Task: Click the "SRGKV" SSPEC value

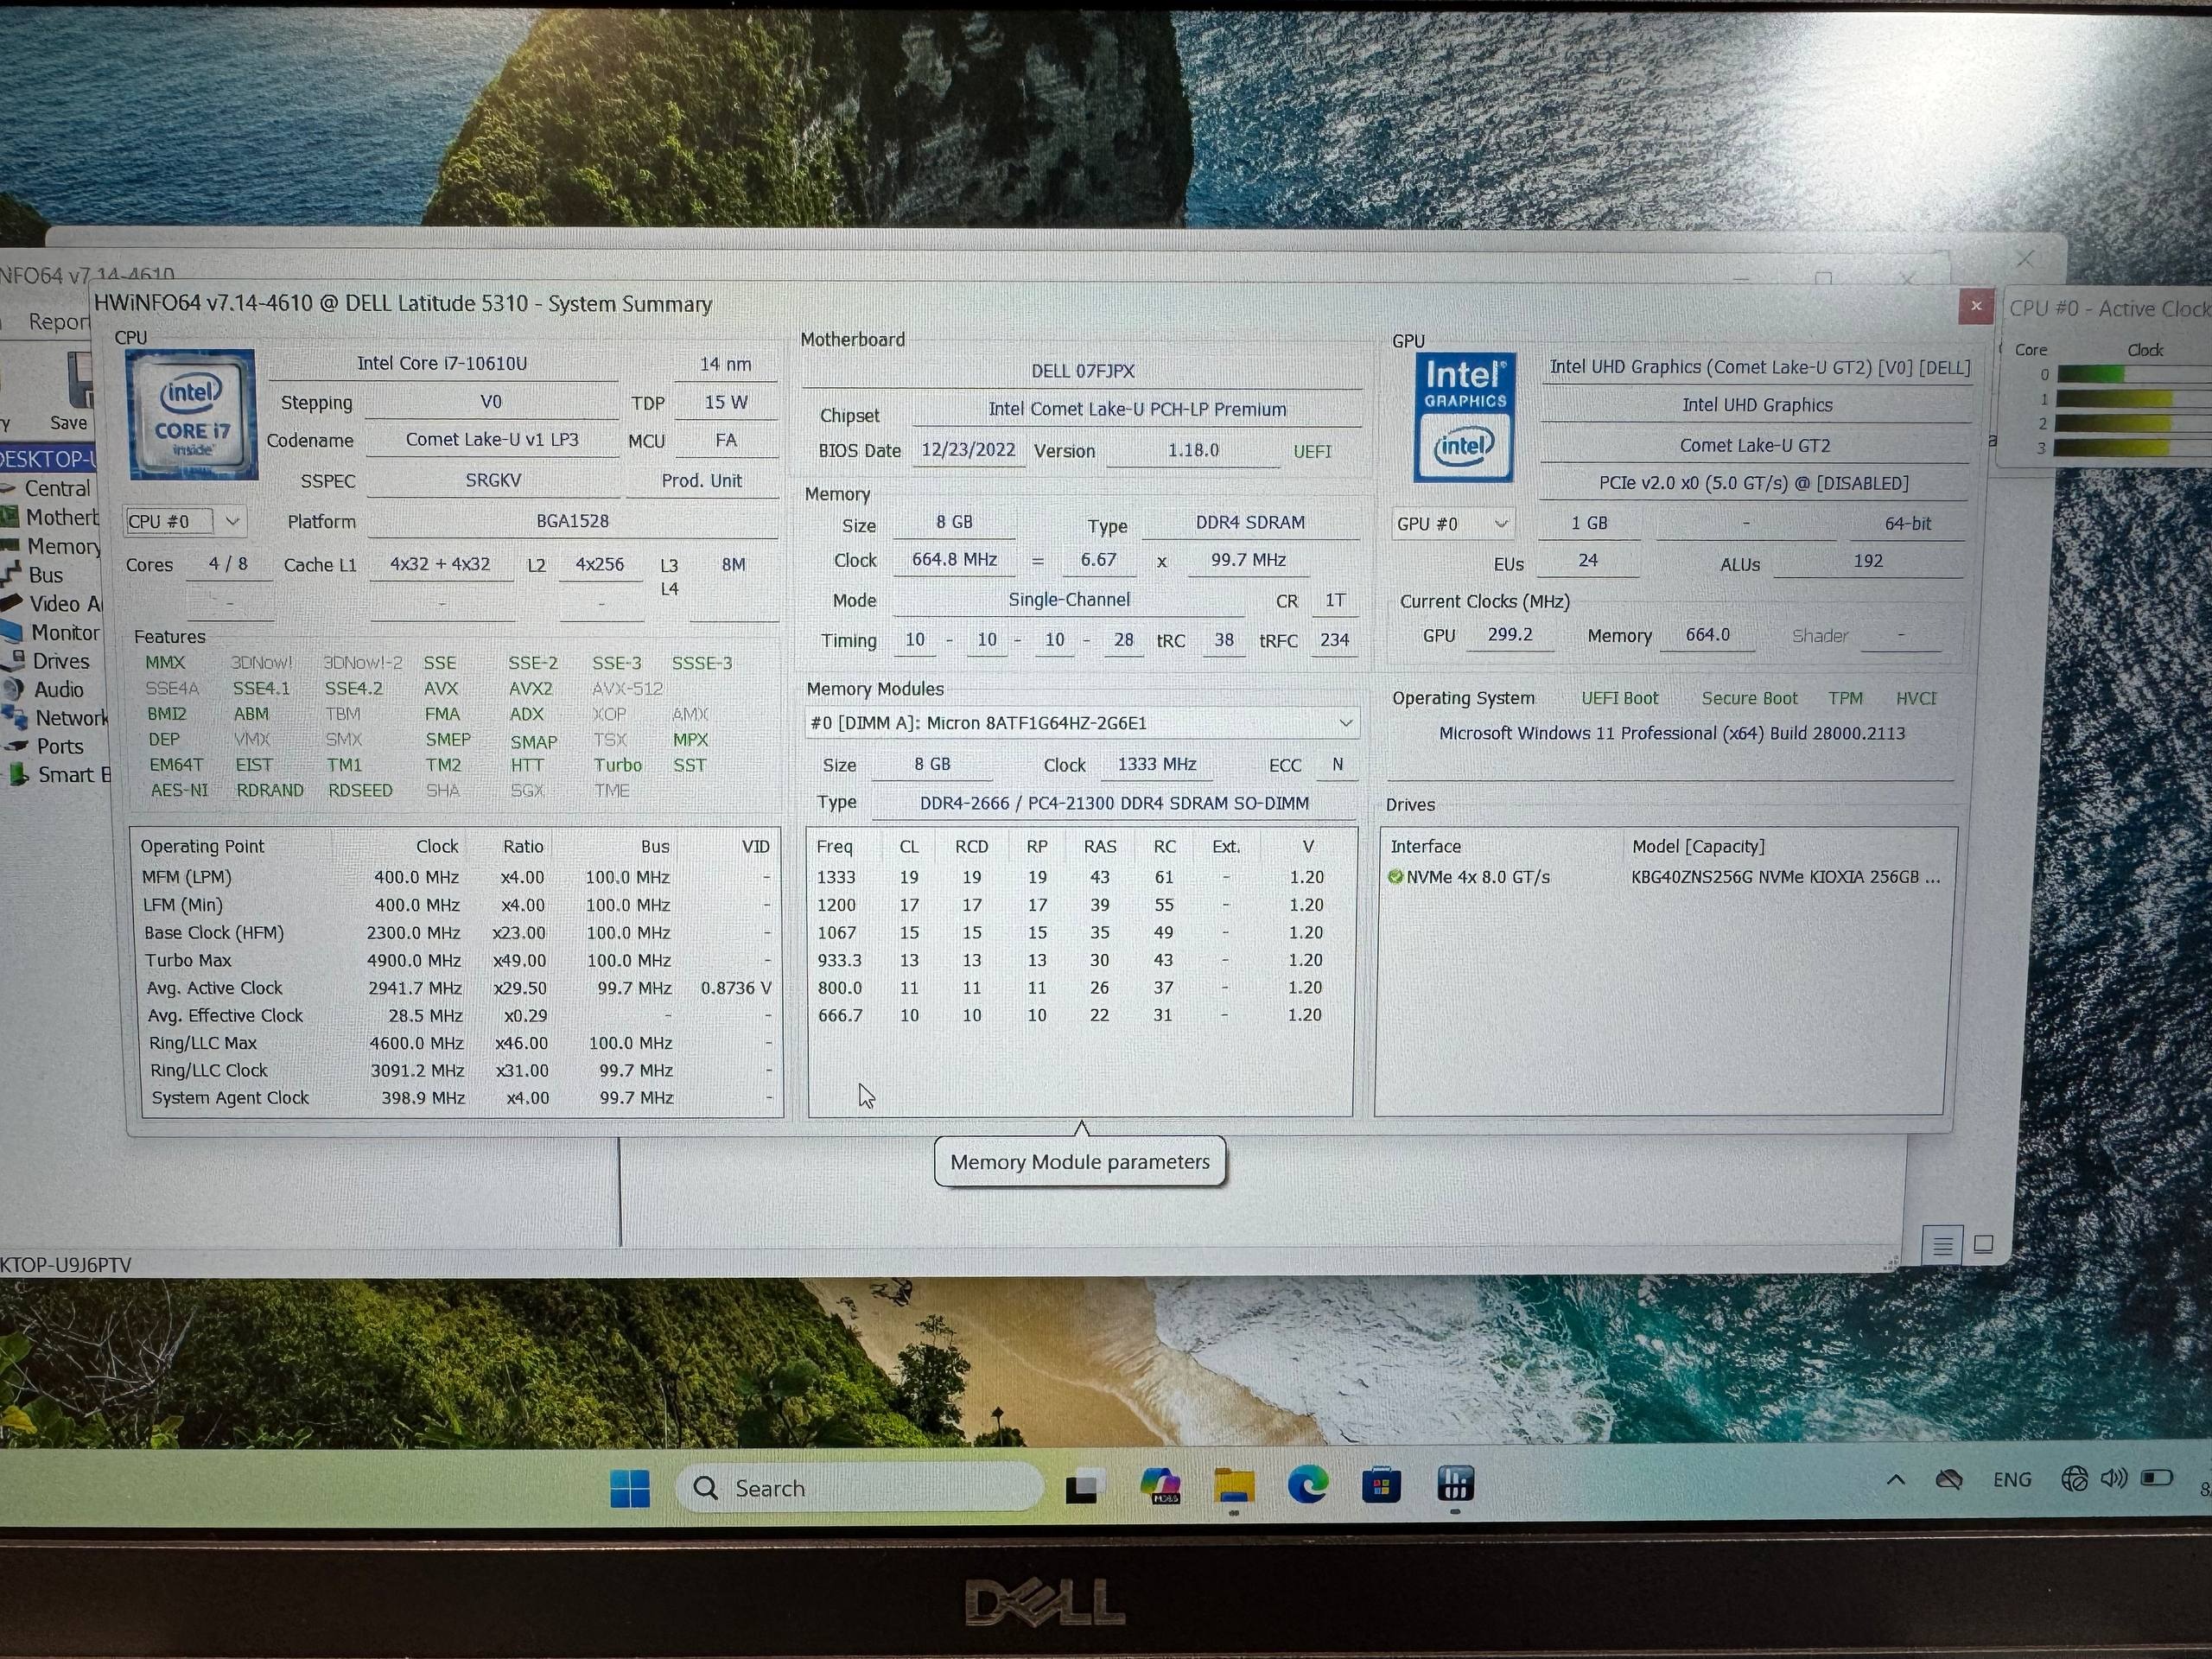Action: click(493, 481)
